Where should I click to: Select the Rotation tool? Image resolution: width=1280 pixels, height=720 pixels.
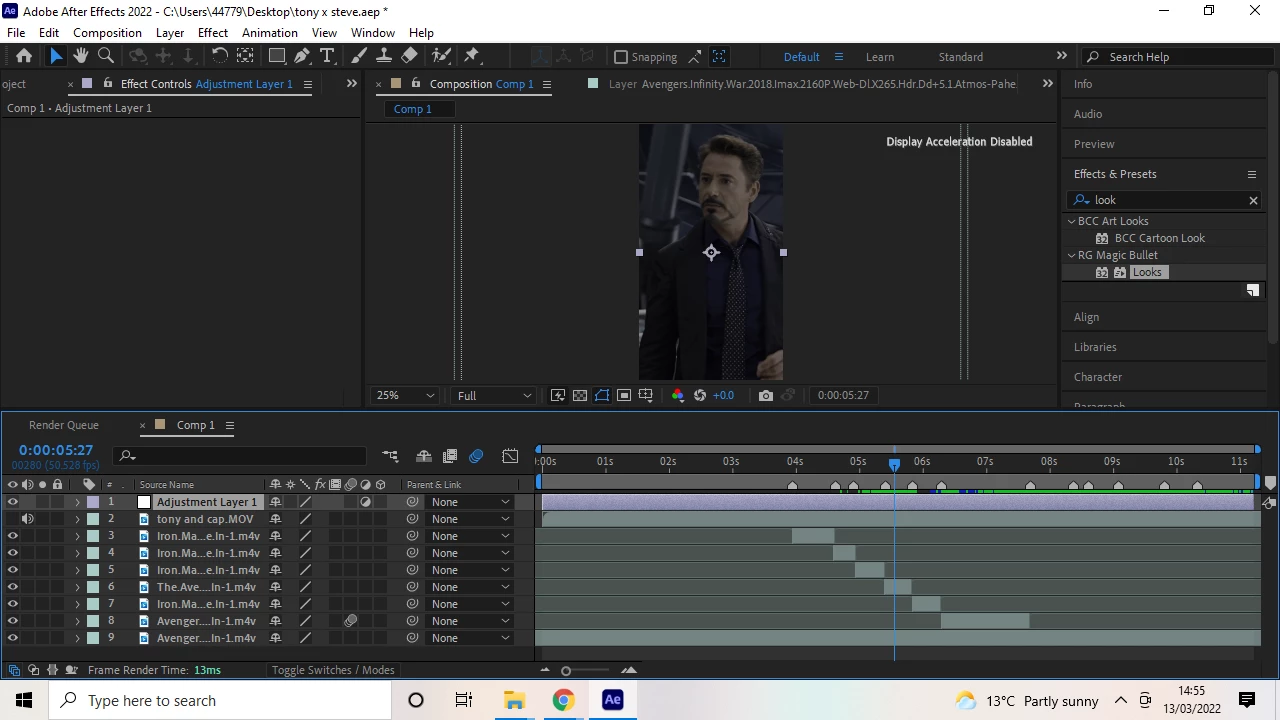click(x=219, y=56)
